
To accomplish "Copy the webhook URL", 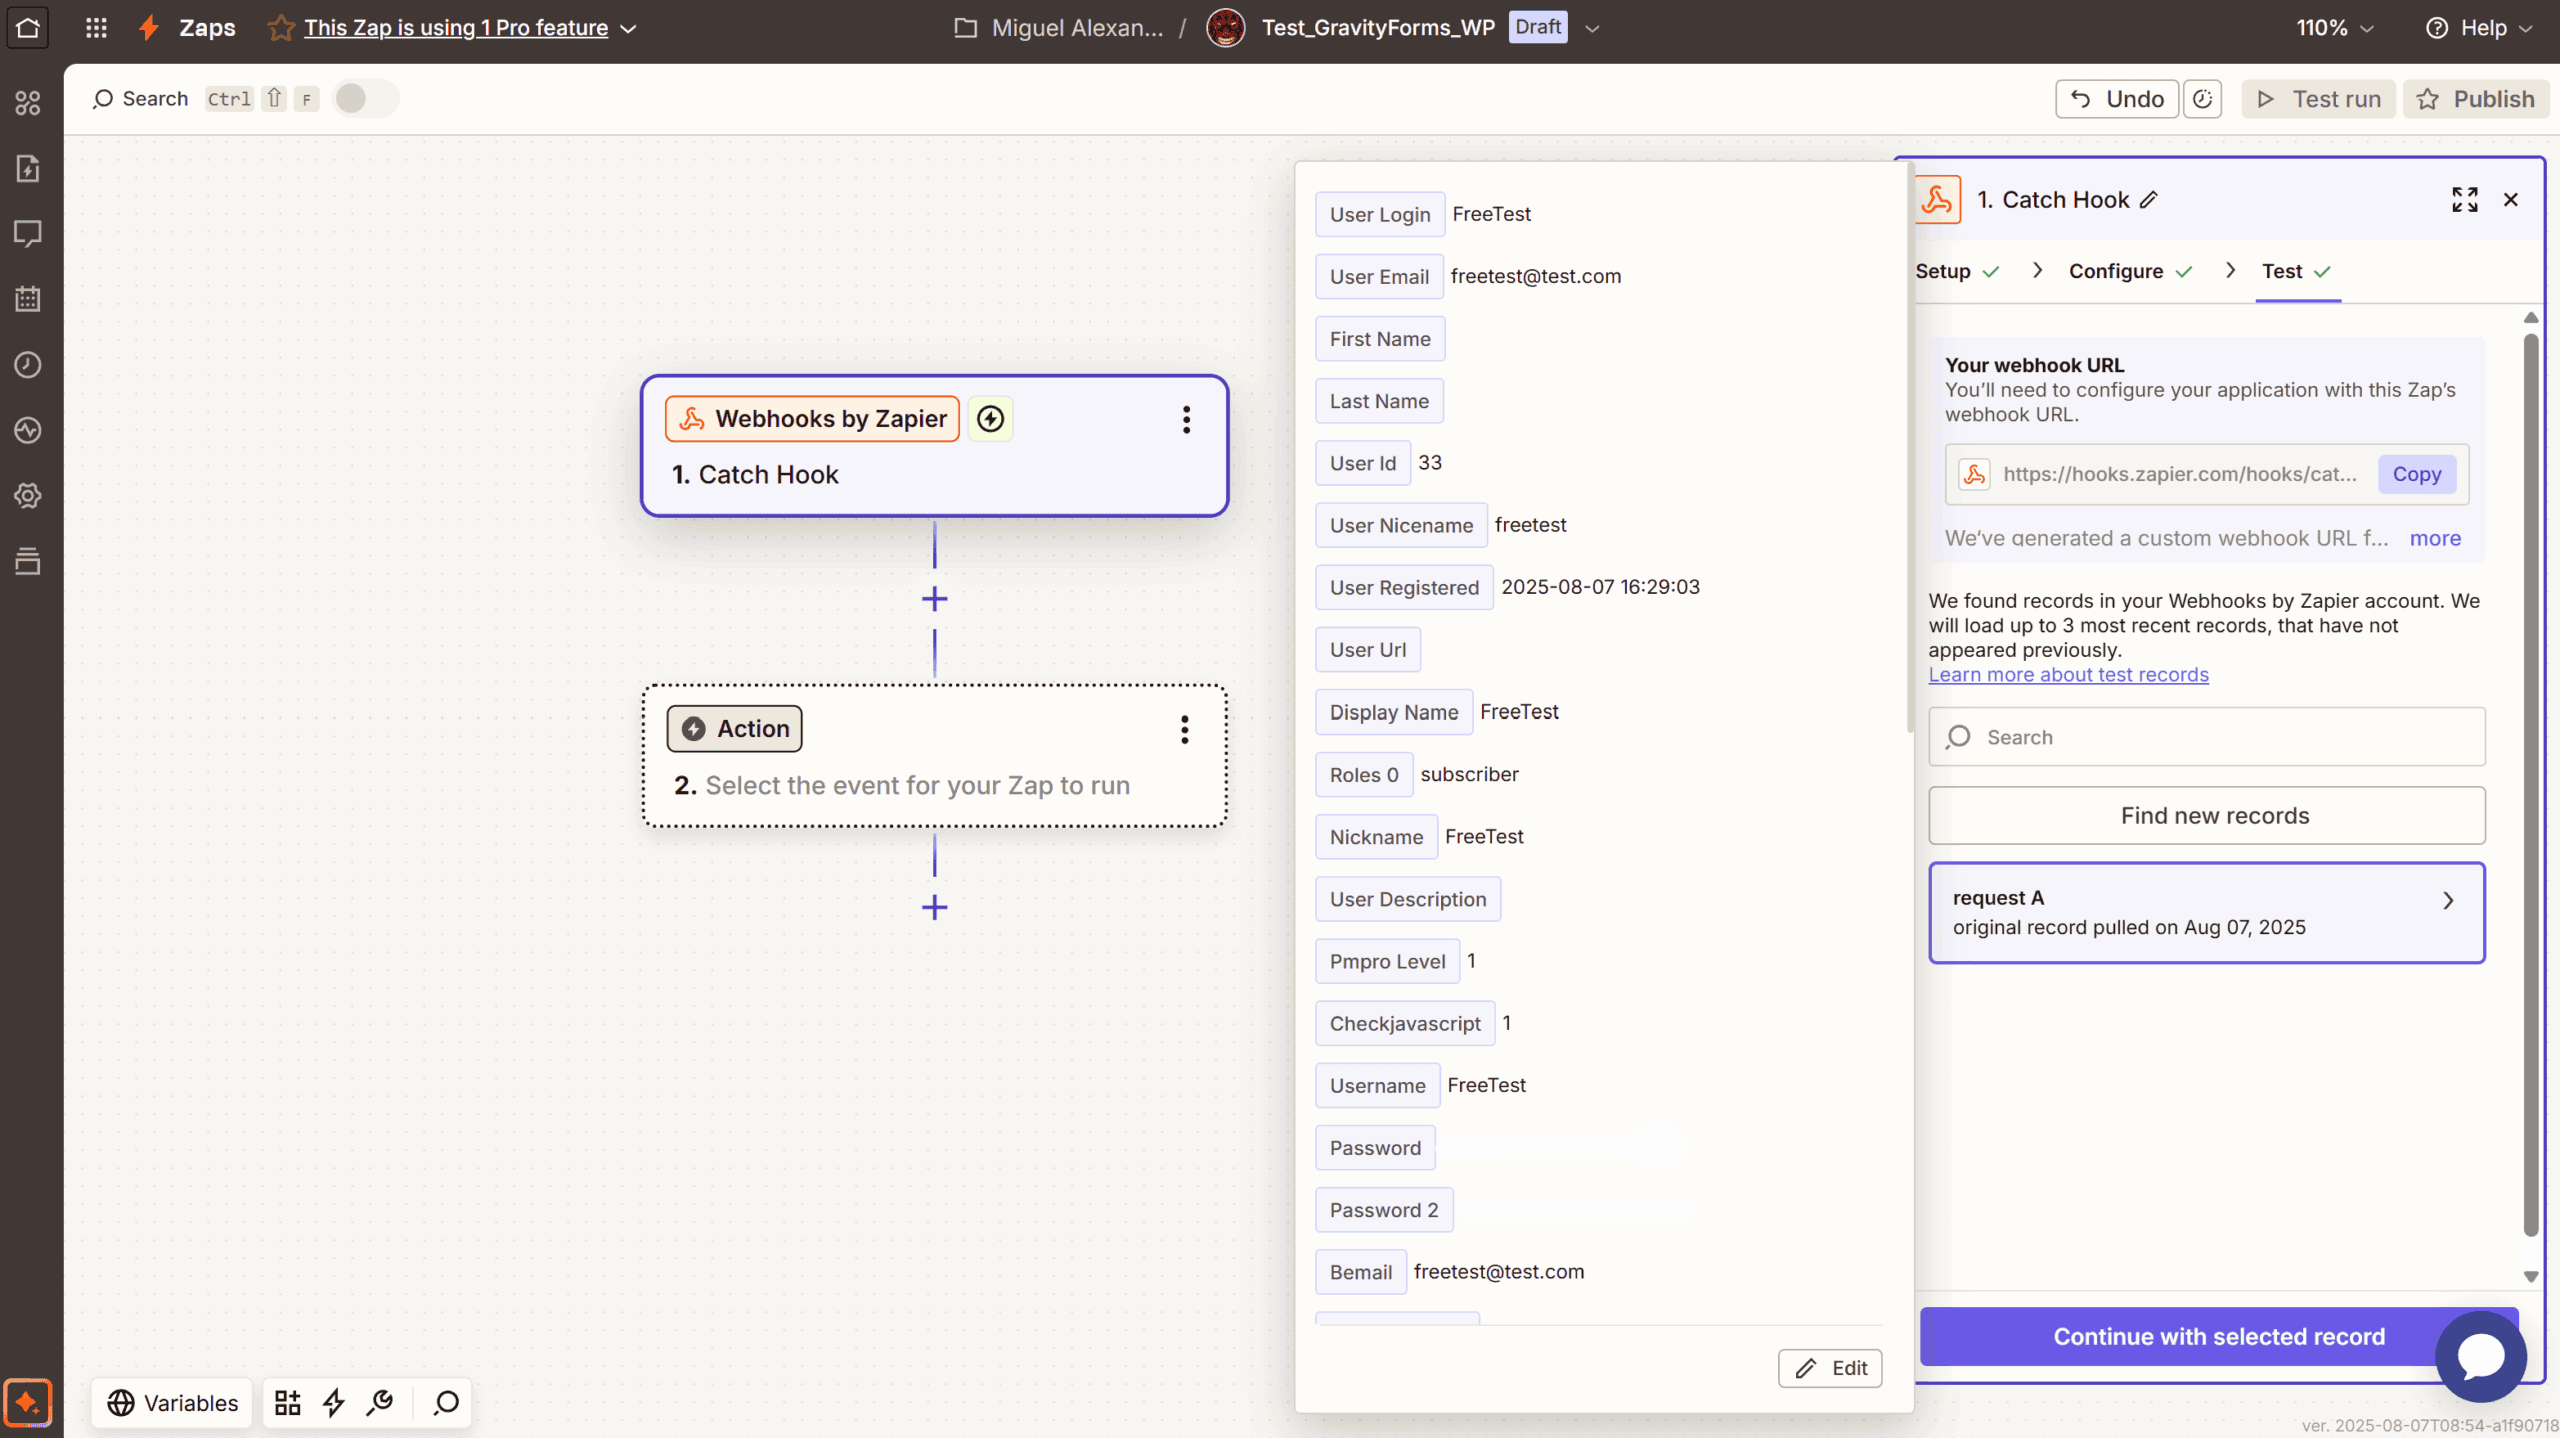I will click(2416, 474).
